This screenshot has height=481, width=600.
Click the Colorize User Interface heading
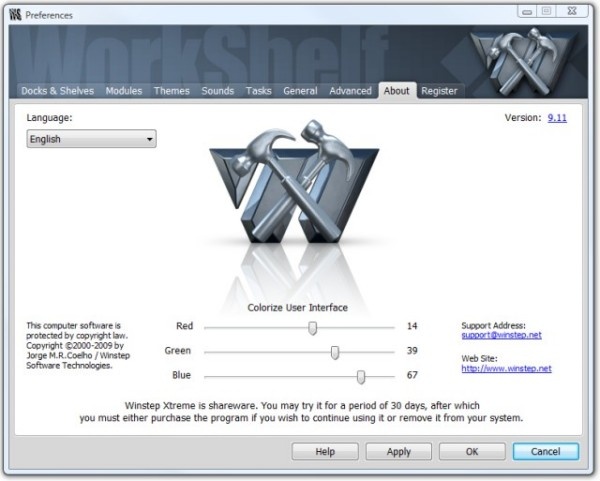(x=297, y=308)
